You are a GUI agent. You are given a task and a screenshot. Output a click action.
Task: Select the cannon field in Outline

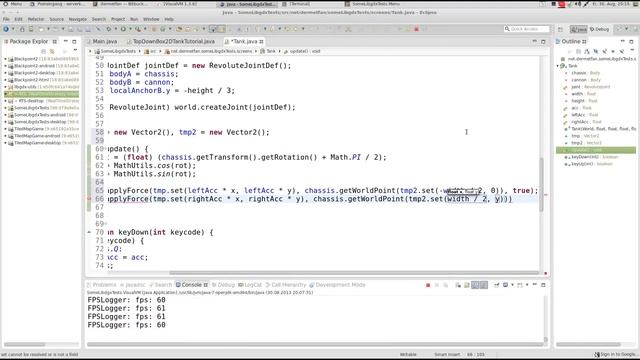pyautogui.click(x=585, y=80)
